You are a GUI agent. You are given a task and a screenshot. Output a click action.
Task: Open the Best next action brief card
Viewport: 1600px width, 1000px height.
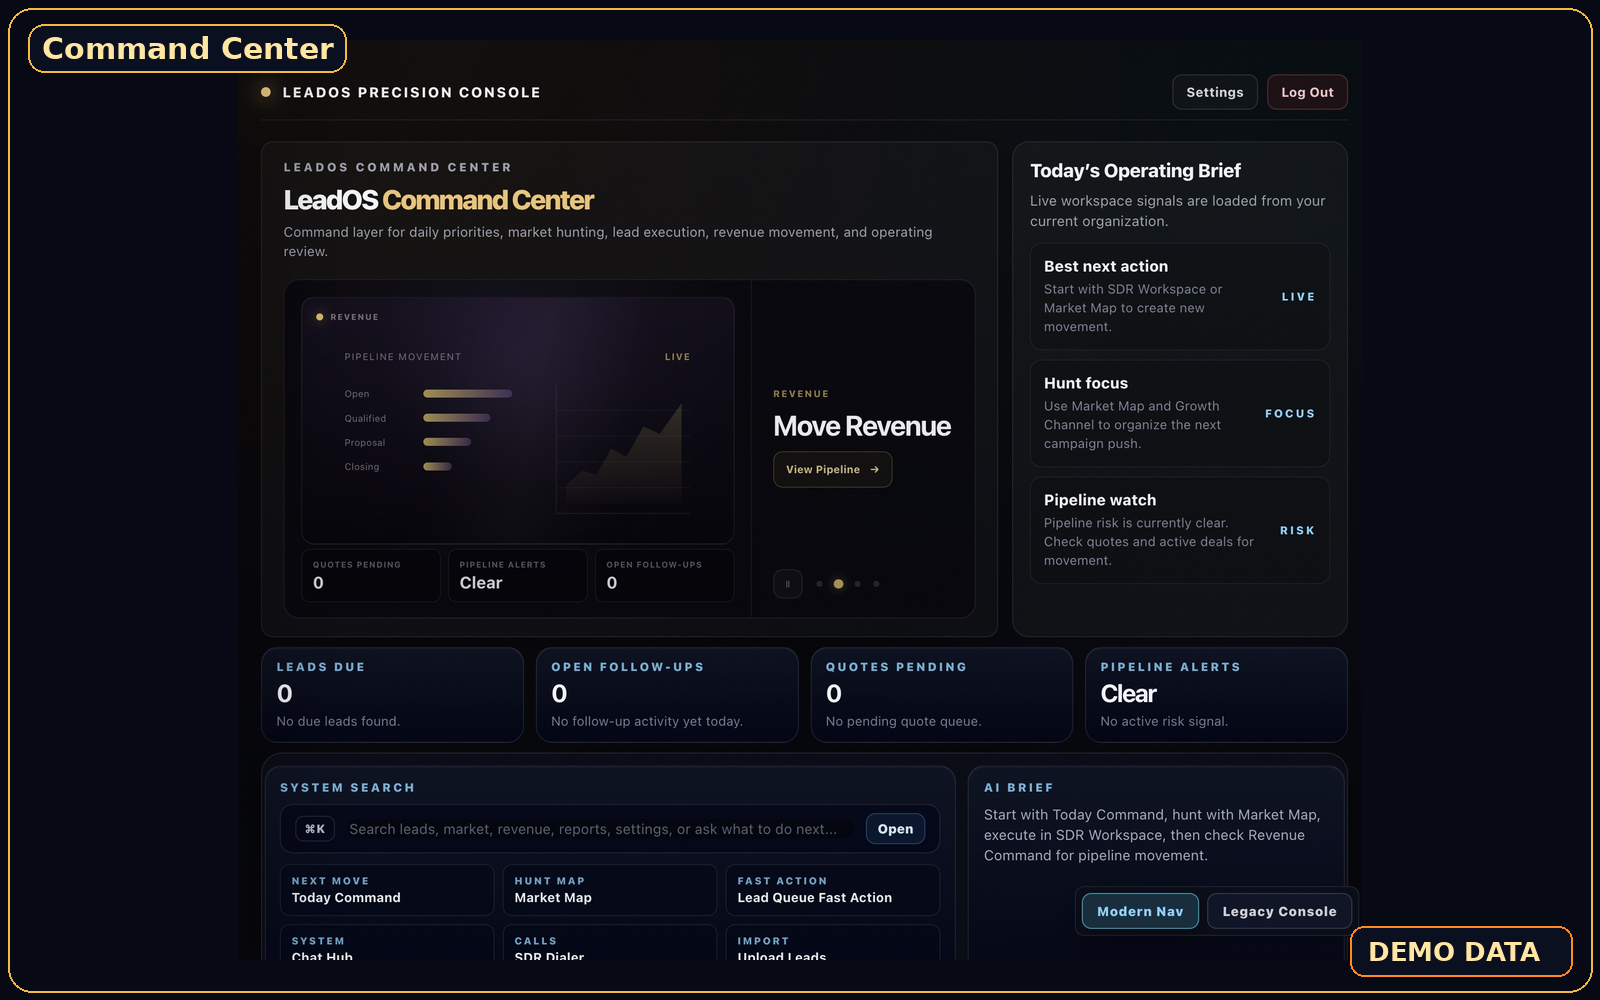coord(1180,297)
